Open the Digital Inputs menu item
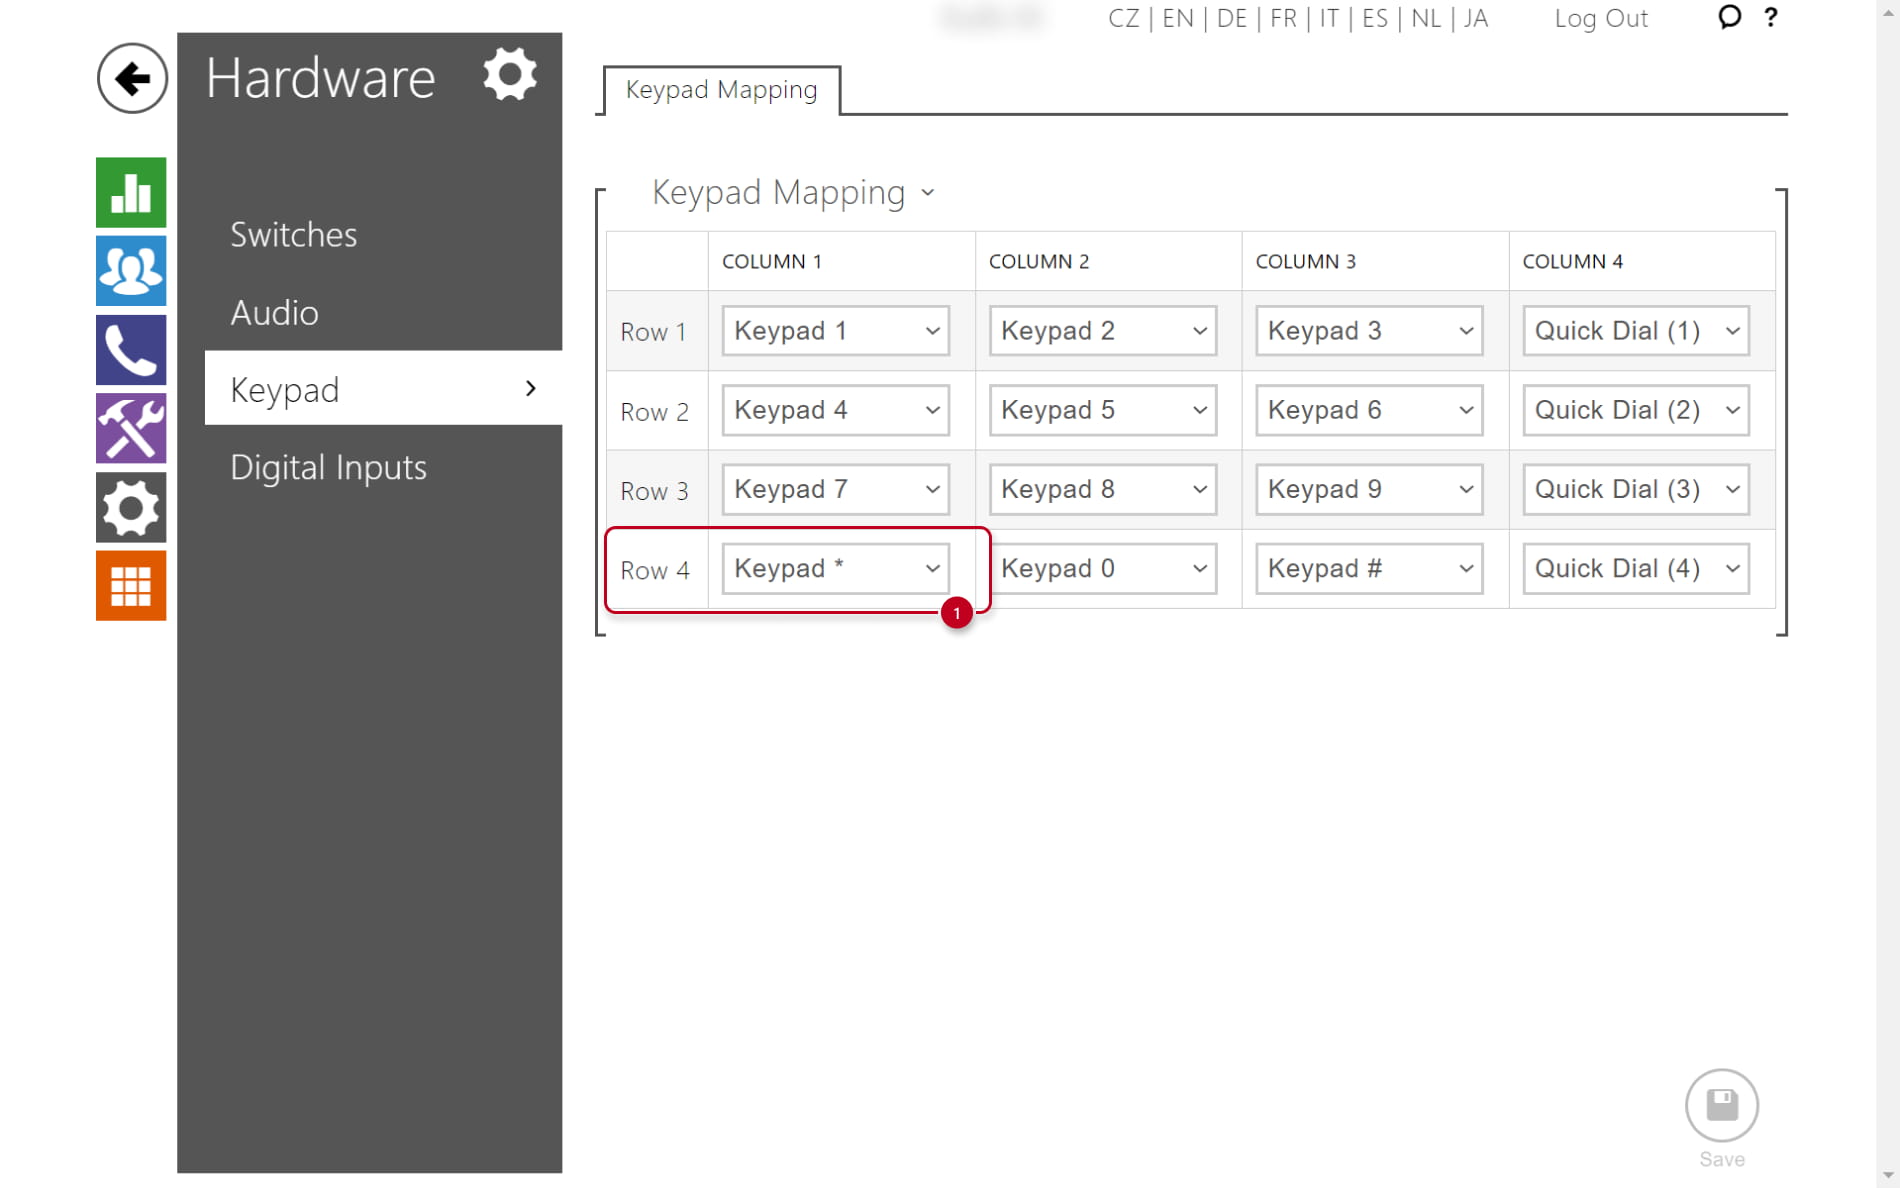 click(328, 467)
